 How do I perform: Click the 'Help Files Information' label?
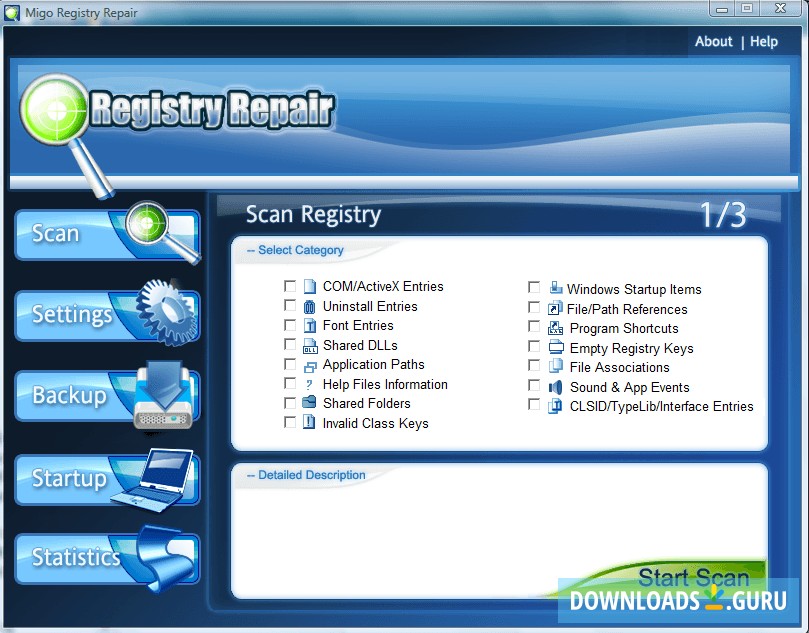(385, 384)
